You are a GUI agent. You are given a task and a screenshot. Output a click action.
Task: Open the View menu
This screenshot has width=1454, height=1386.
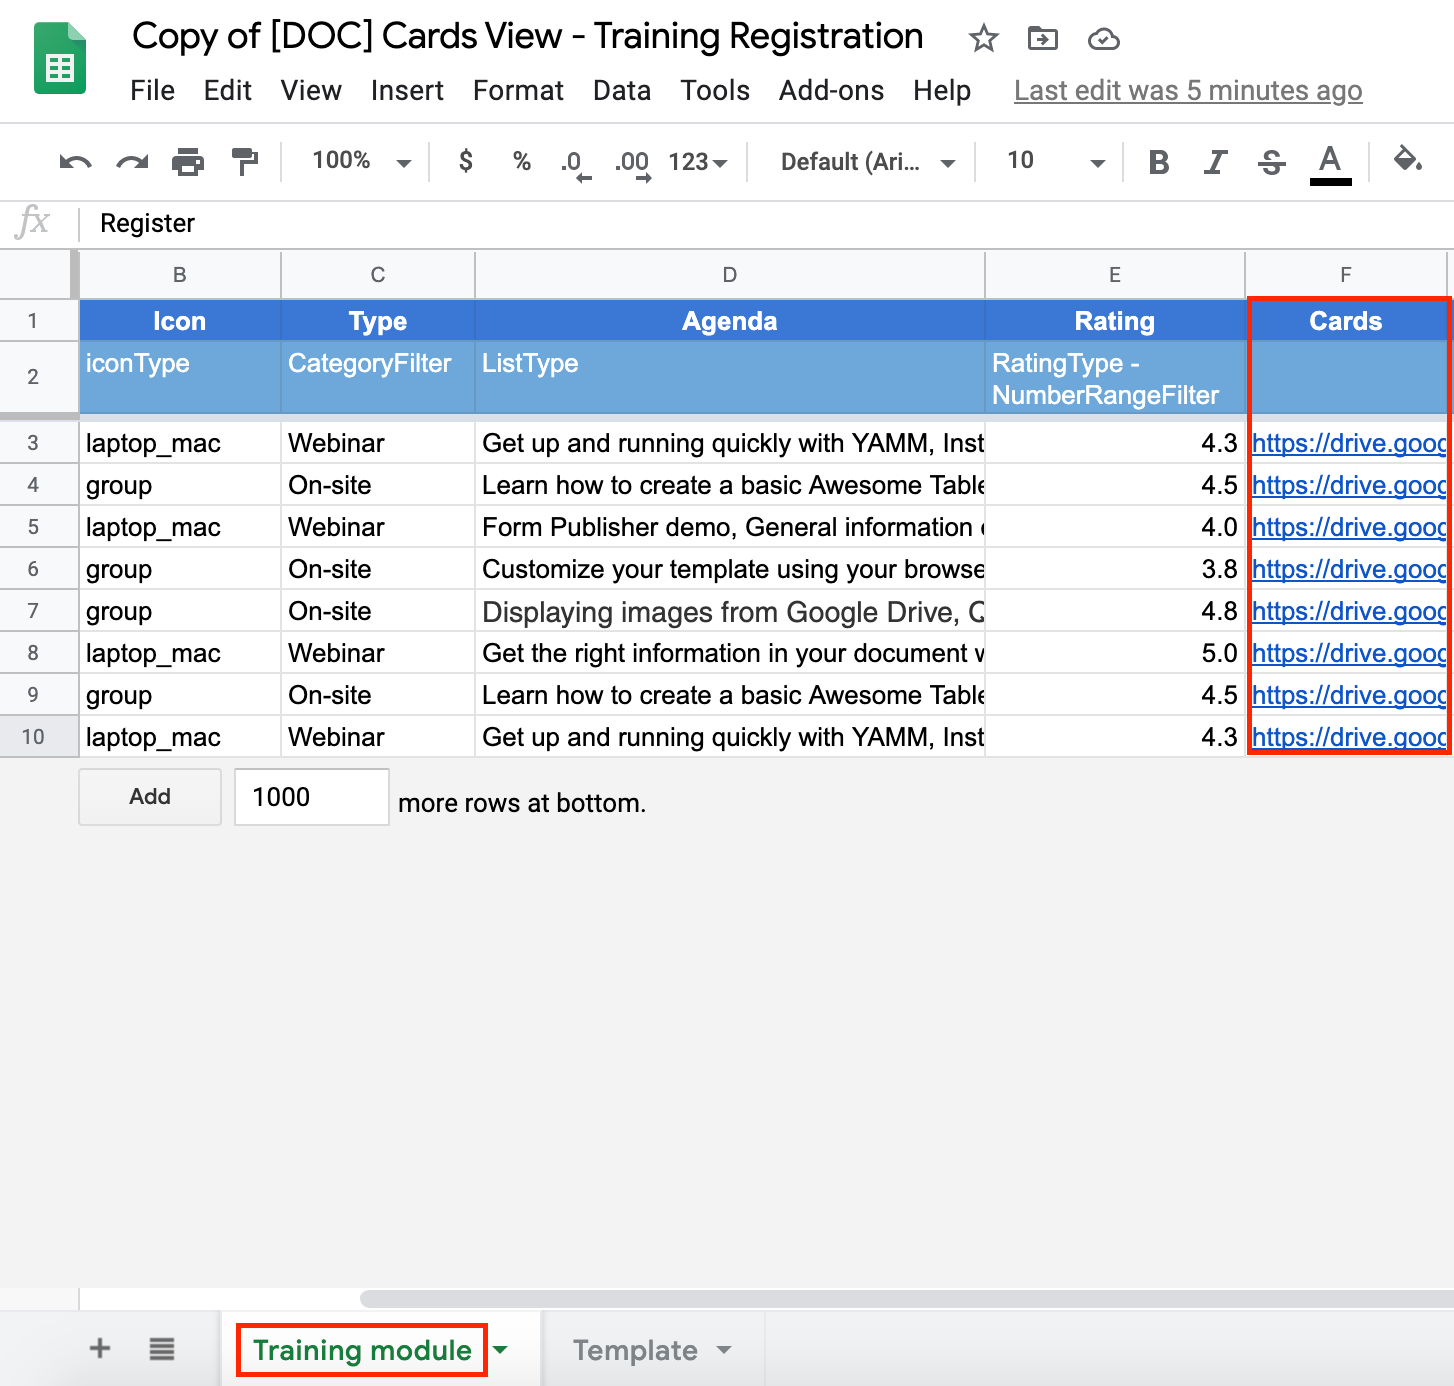tap(311, 91)
